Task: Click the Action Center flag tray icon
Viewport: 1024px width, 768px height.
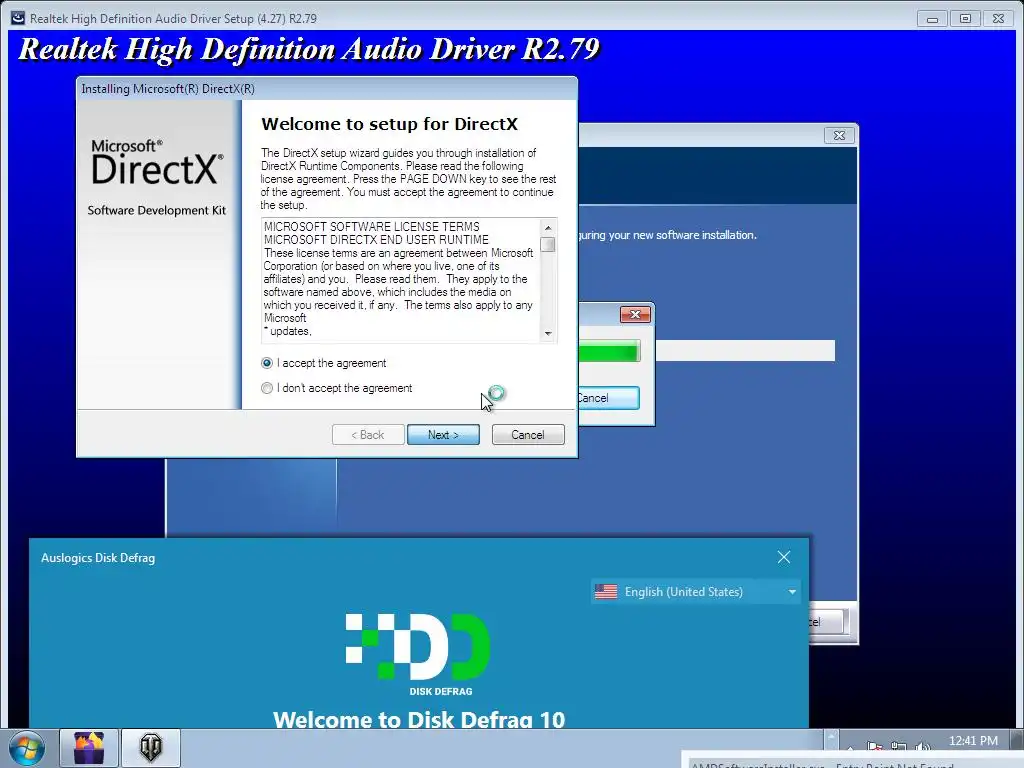Action: click(x=874, y=746)
